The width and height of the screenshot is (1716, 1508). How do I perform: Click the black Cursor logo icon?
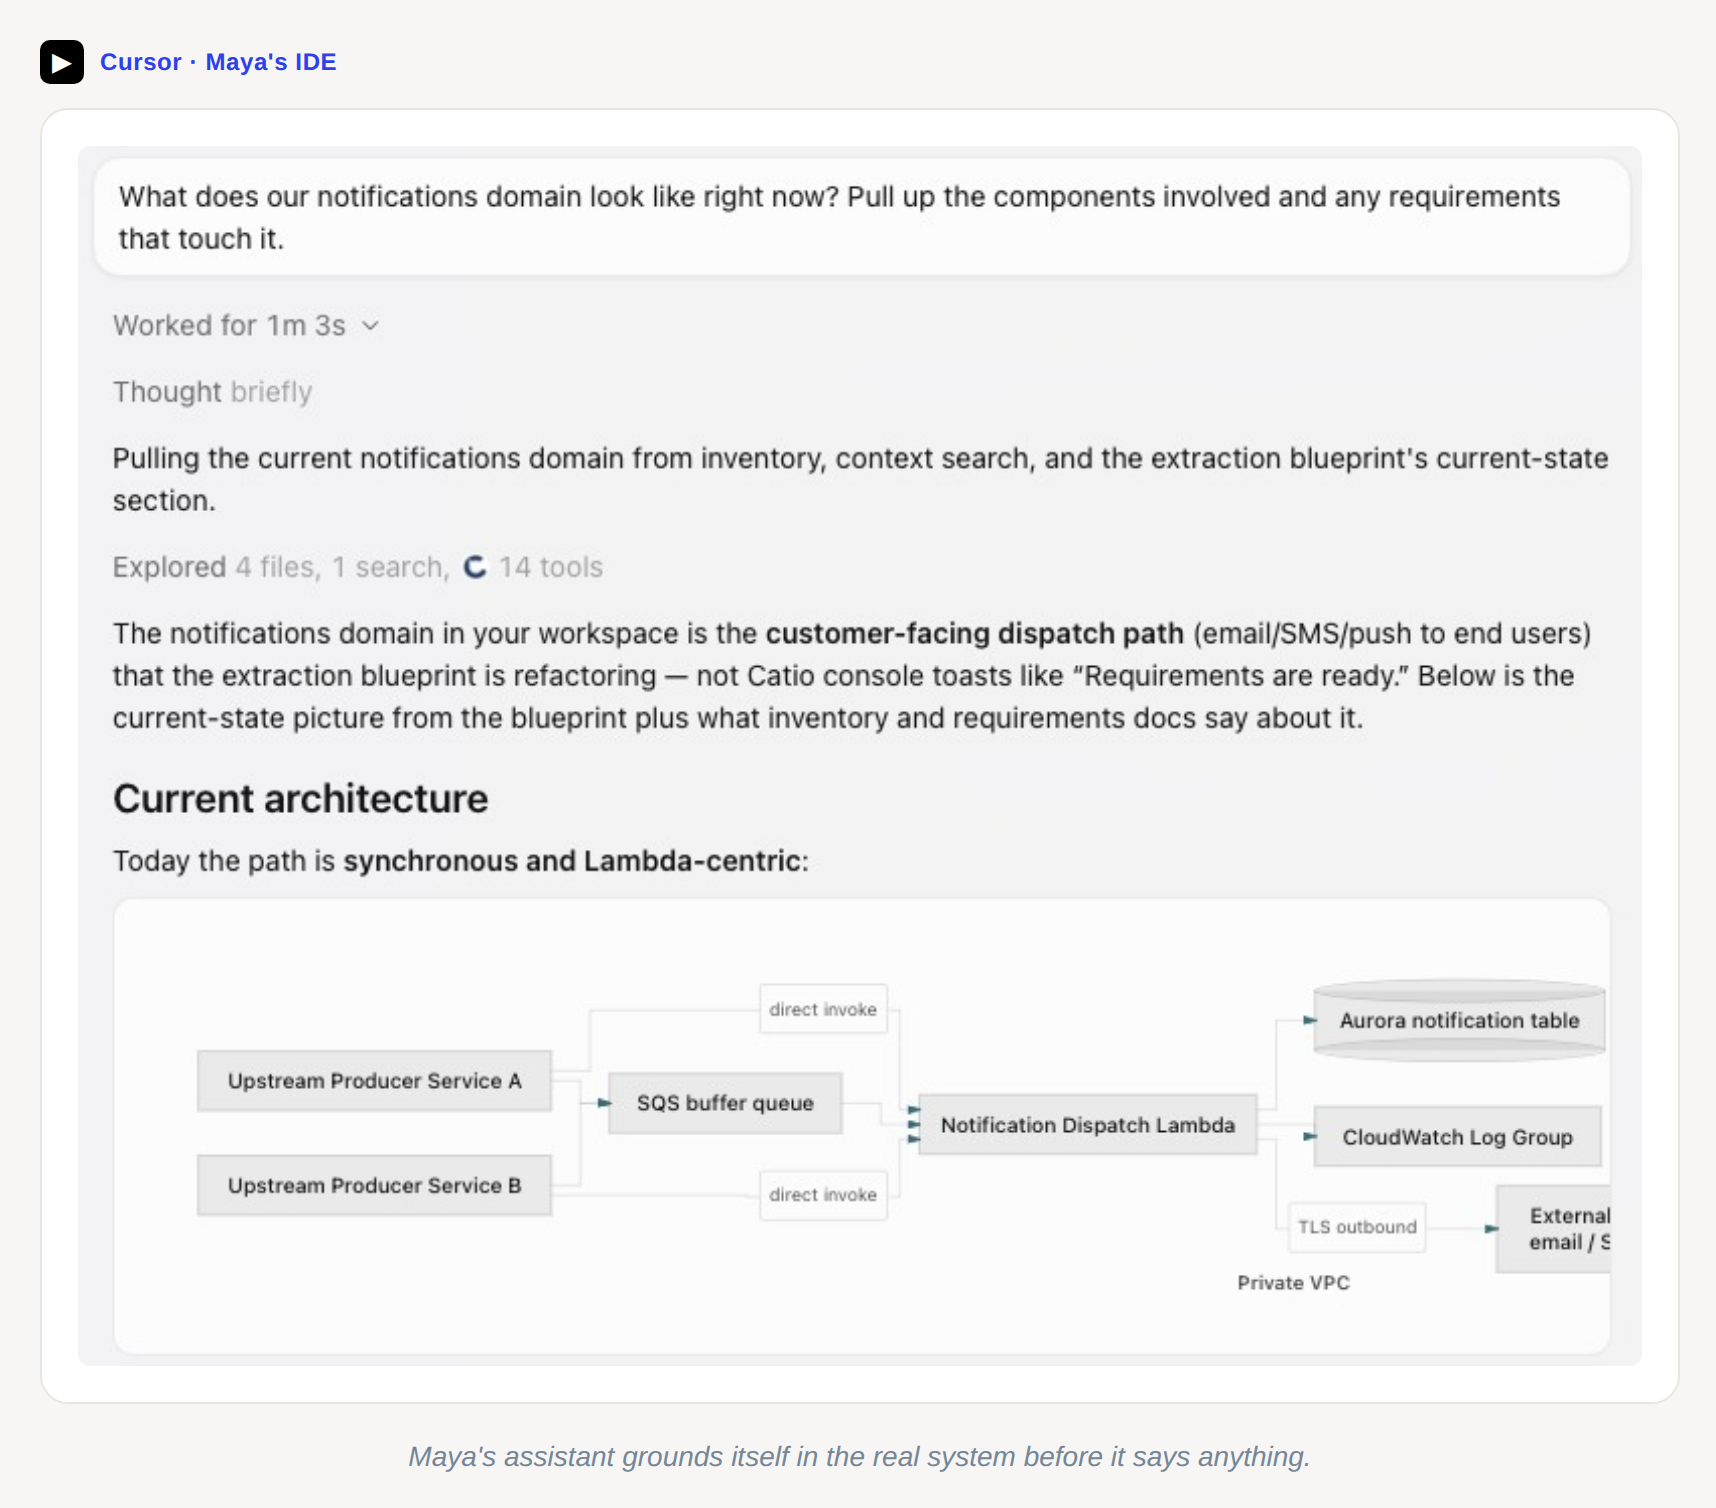62,62
